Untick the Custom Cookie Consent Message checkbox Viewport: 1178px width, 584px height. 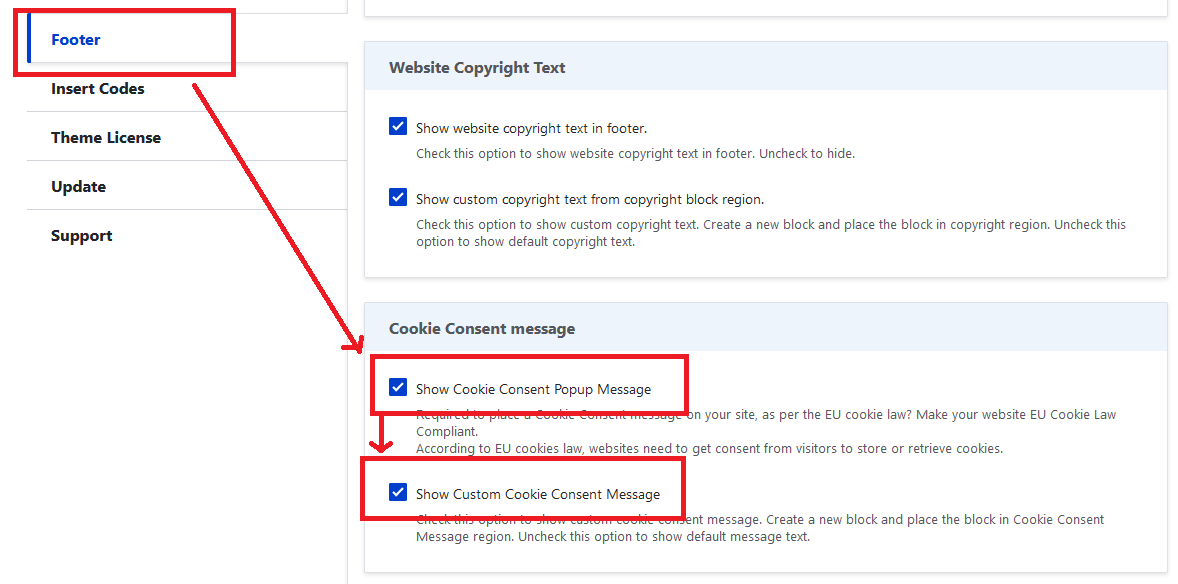[398, 493]
